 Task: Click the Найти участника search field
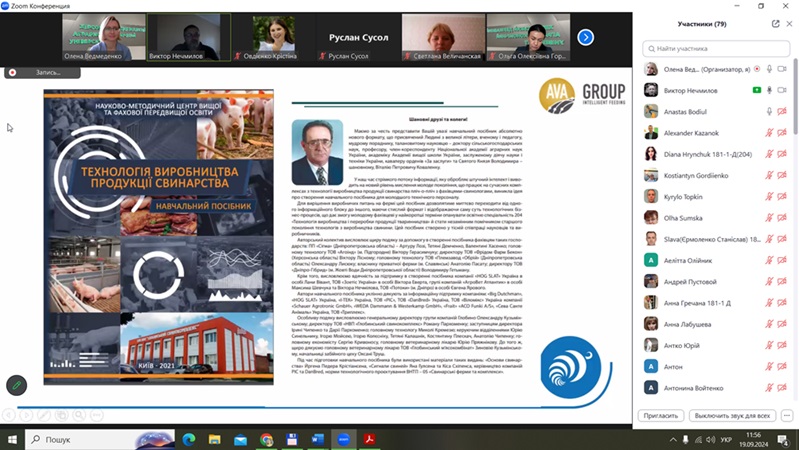[715, 47]
